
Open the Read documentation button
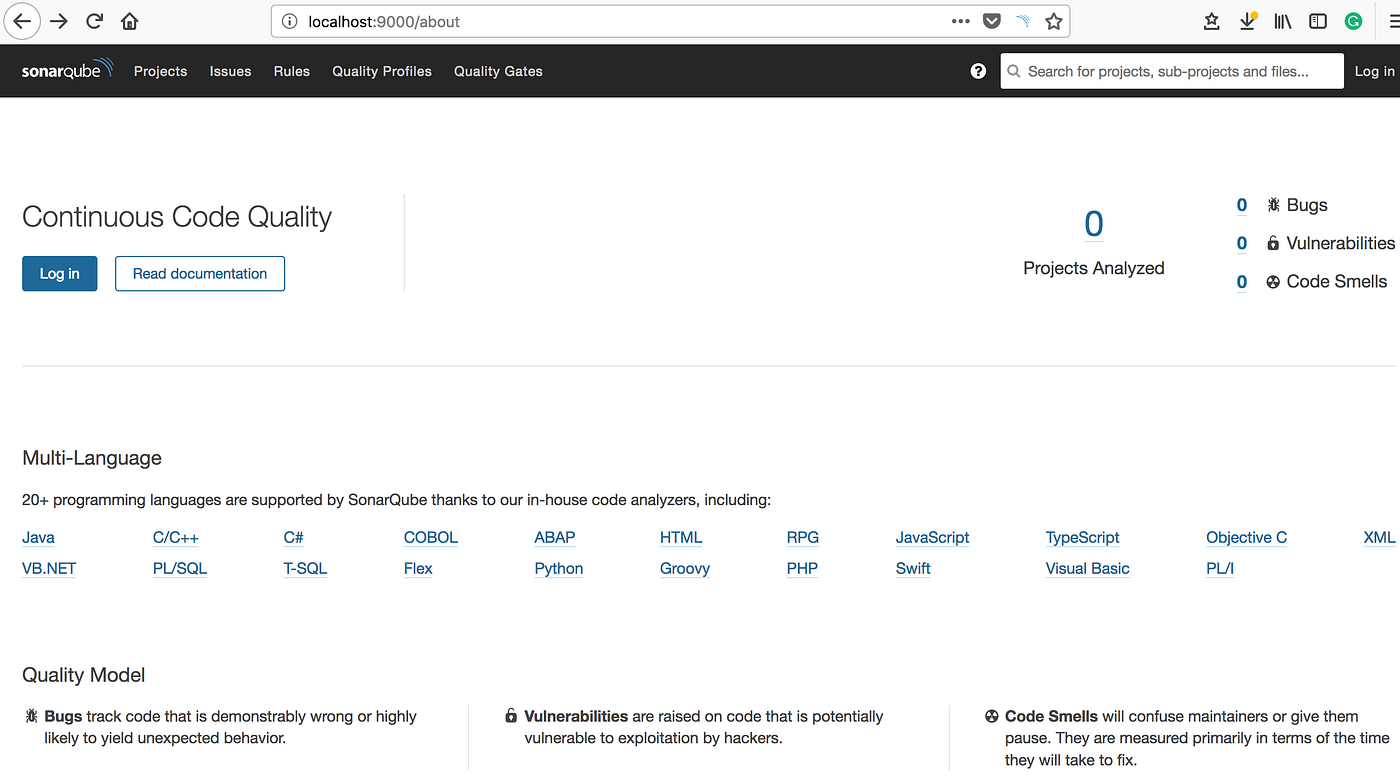(x=200, y=274)
